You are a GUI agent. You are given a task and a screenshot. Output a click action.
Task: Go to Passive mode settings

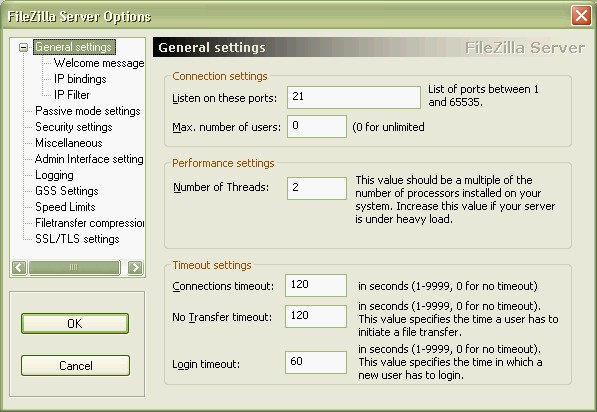click(x=88, y=111)
